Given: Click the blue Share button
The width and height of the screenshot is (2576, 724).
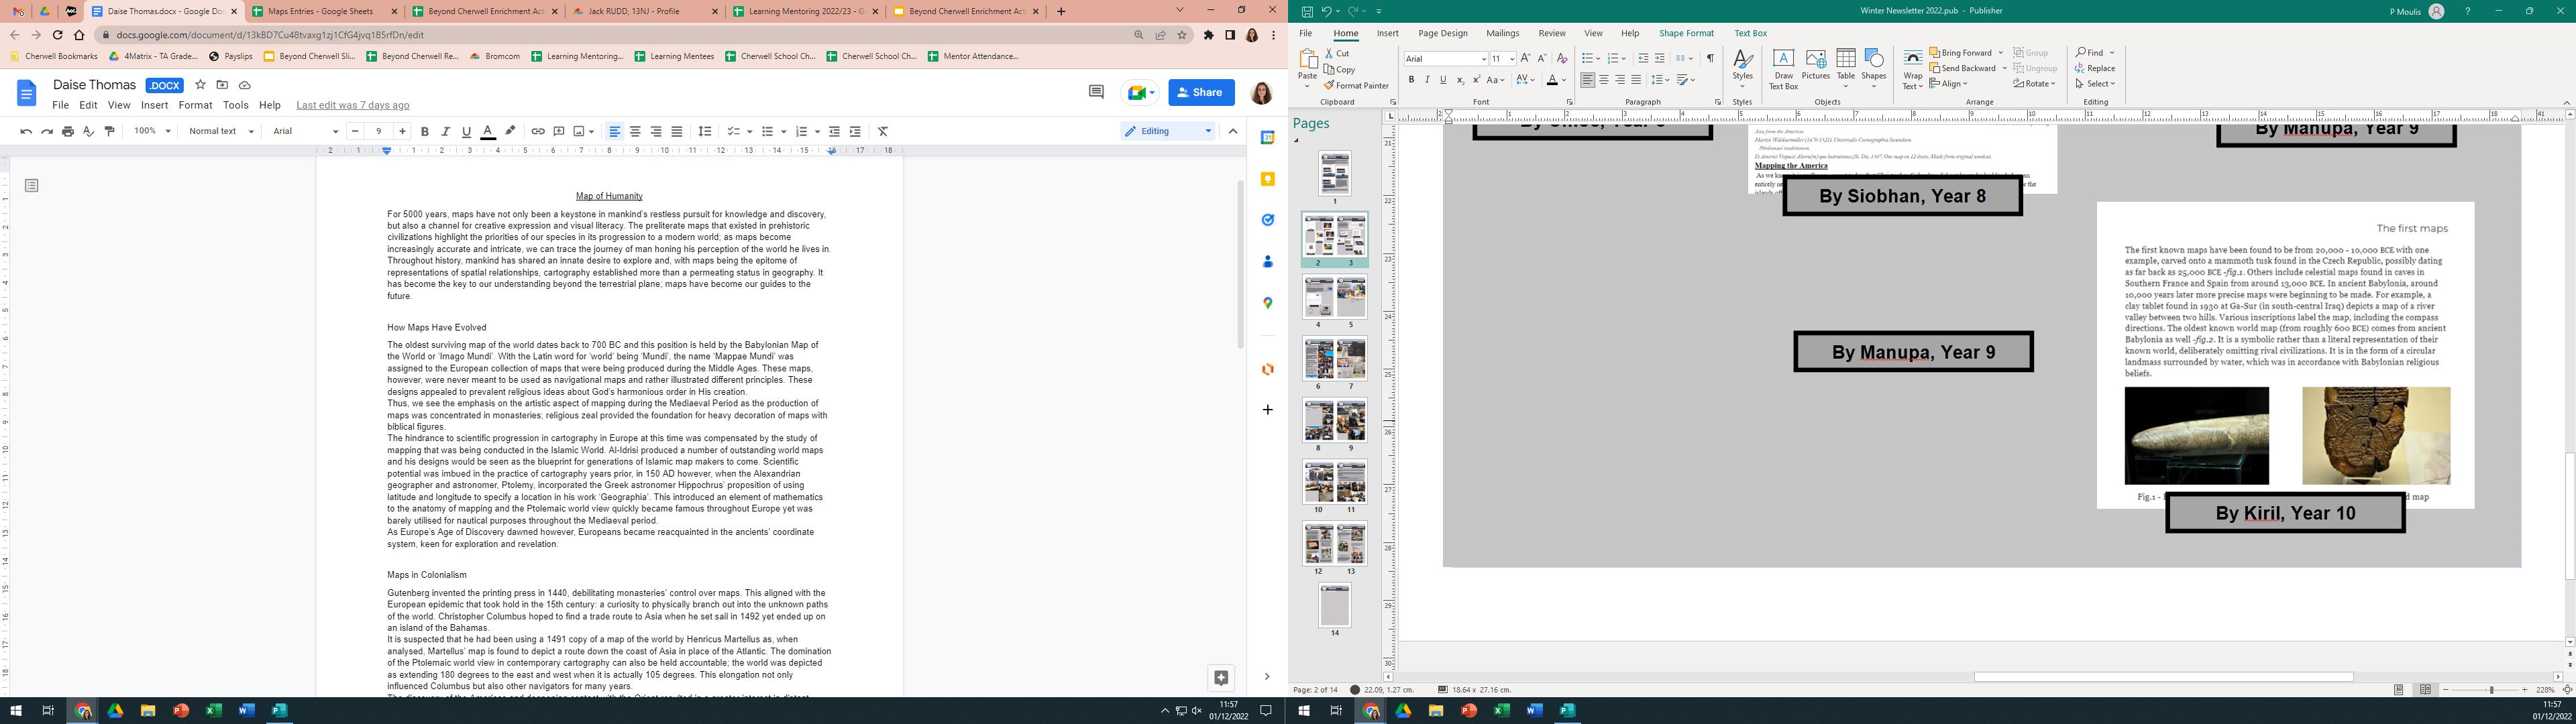Looking at the screenshot, I should (1201, 92).
